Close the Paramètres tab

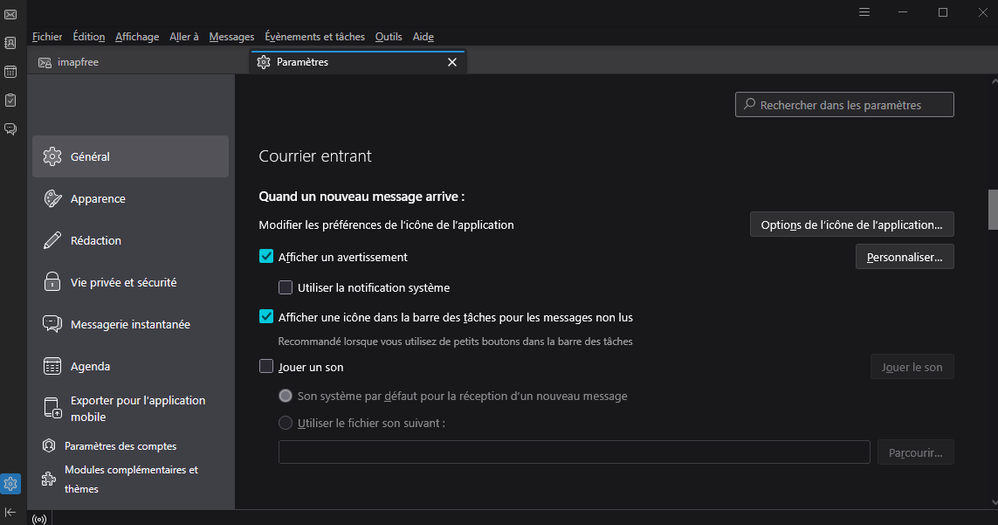452,62
